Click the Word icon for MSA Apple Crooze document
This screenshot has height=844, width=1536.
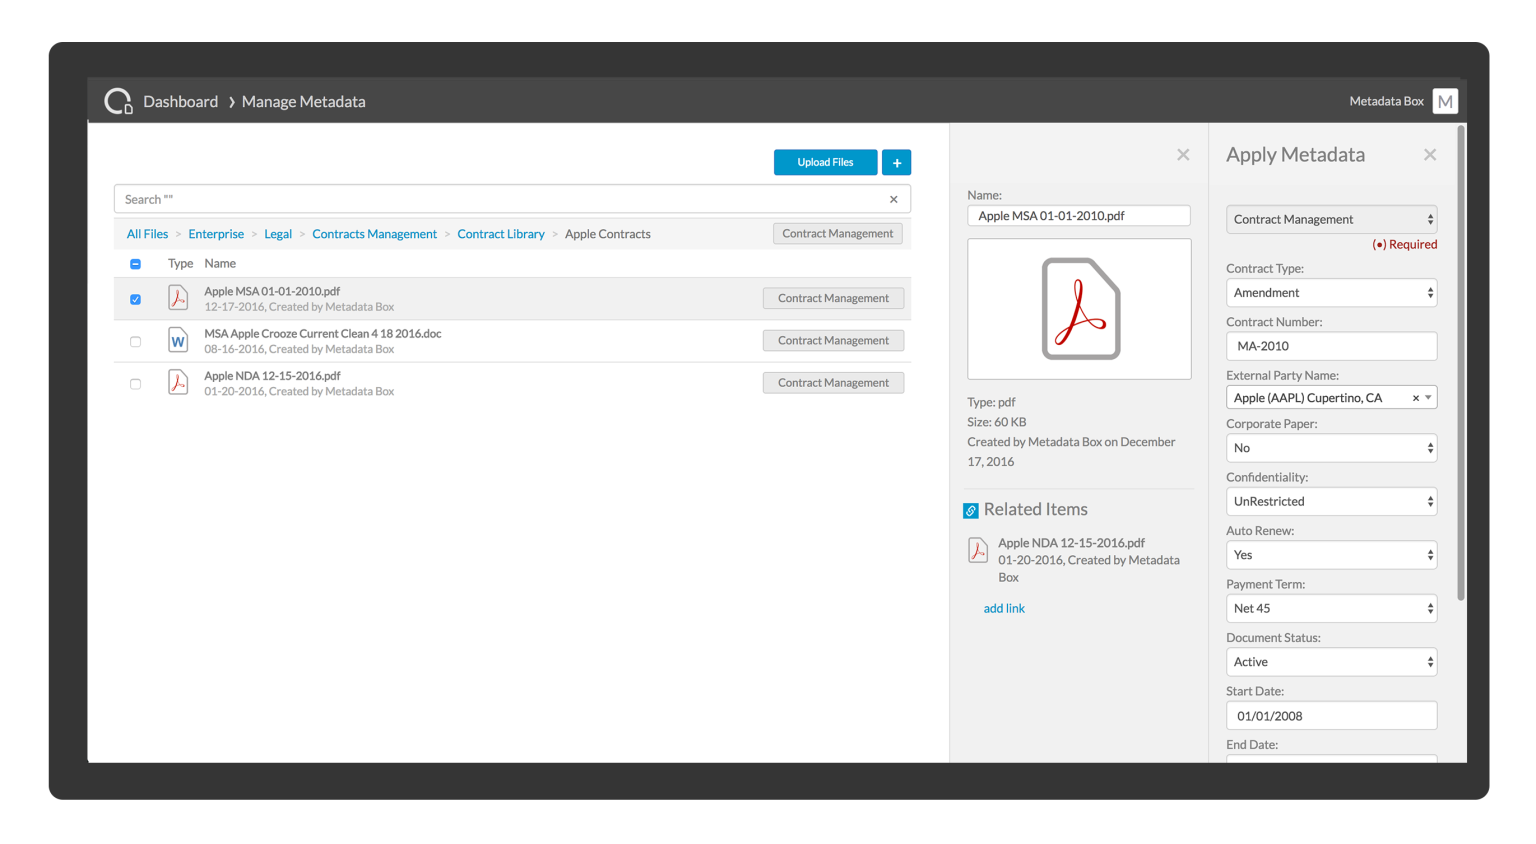[x=178, y=340]
